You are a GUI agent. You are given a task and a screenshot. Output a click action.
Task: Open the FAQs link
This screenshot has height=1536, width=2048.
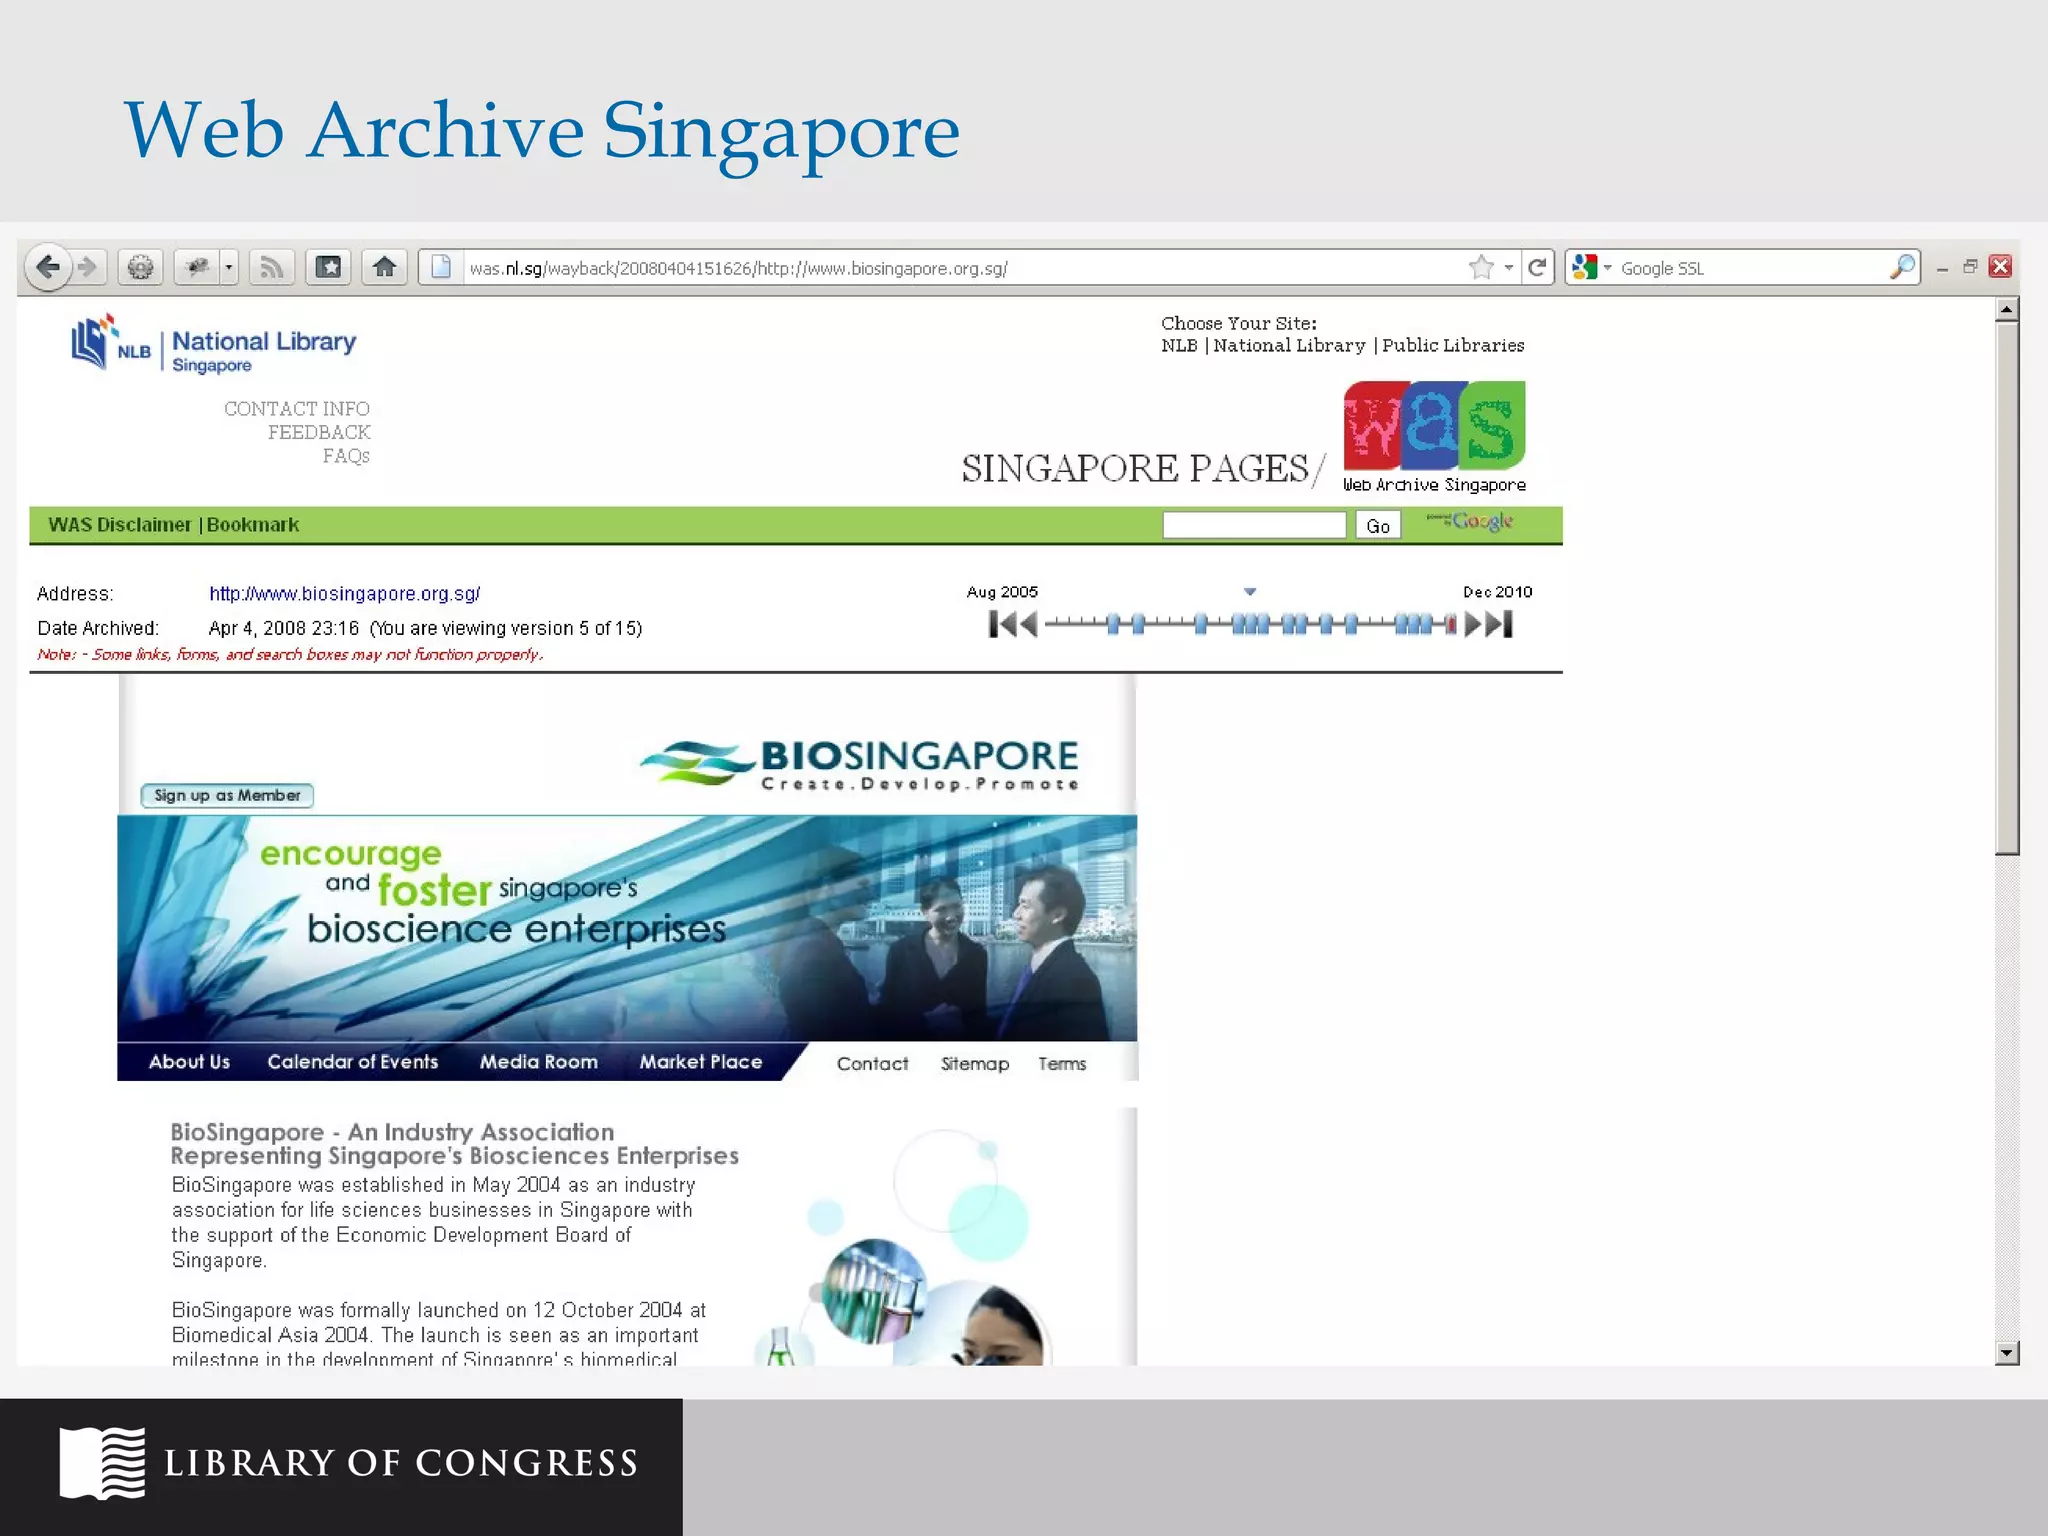tap(346, 456)
